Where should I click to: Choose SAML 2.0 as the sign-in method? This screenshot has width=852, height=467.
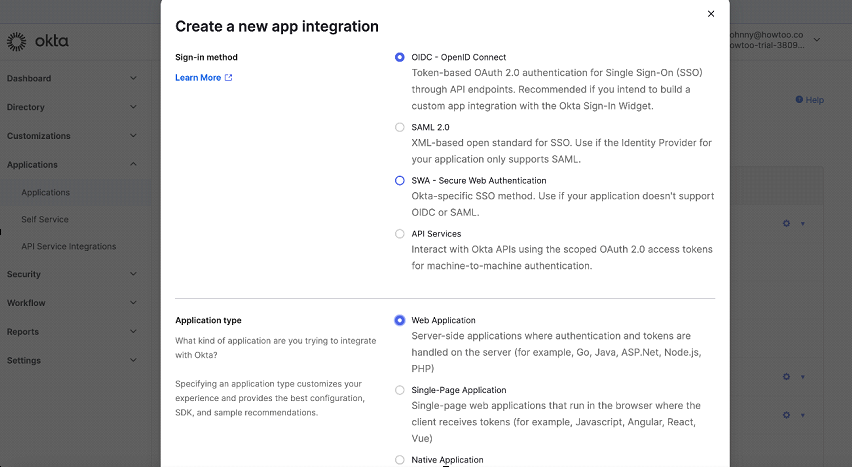[400, 128]
